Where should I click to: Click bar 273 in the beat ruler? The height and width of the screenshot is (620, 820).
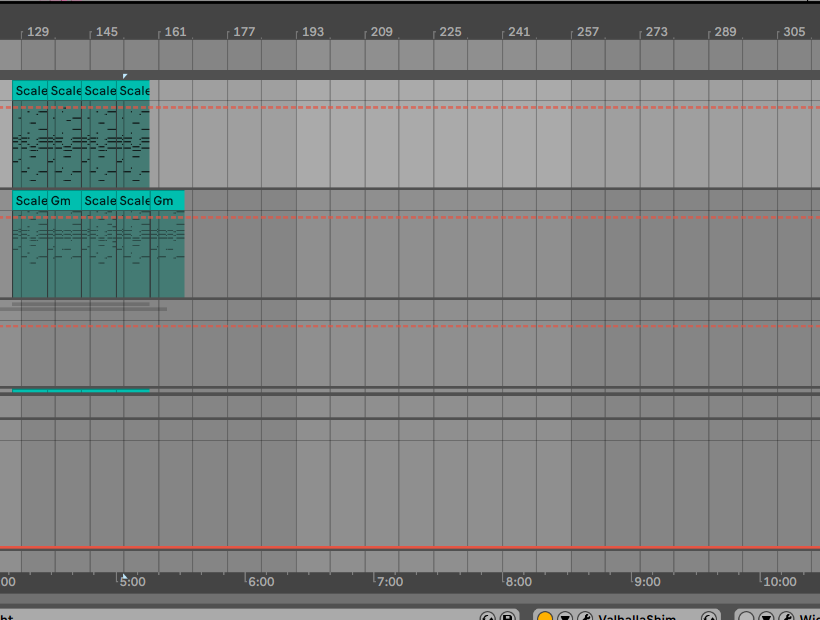[657, 32]
